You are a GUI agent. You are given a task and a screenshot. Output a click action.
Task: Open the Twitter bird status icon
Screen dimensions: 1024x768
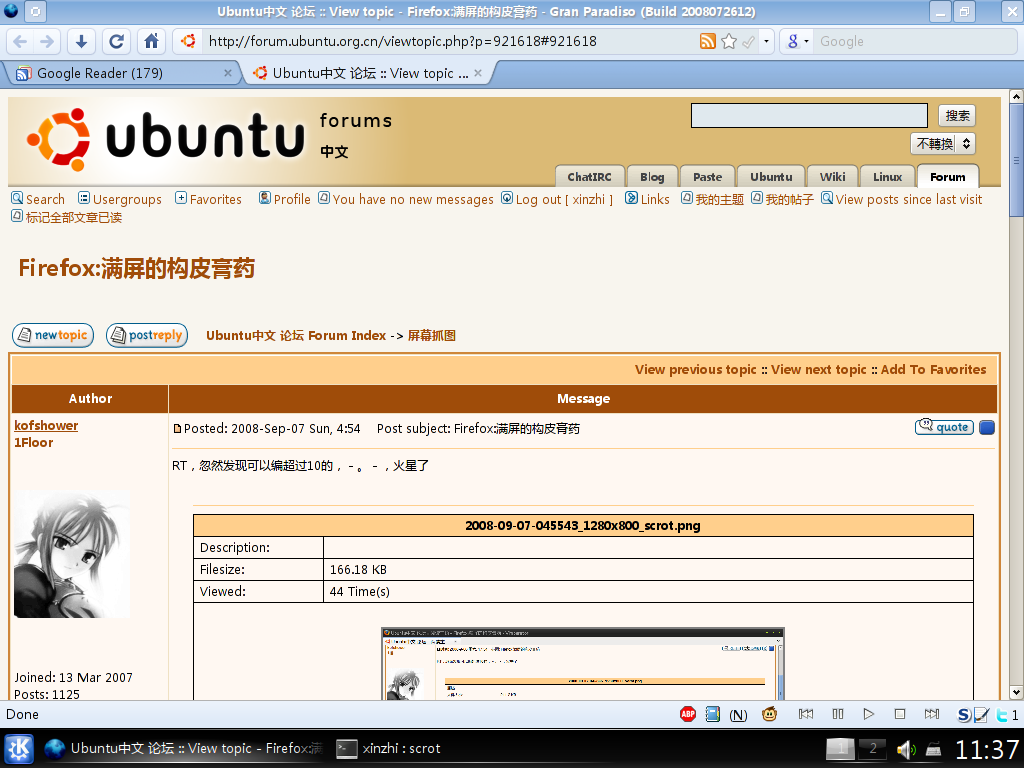tap(1002, 715)
